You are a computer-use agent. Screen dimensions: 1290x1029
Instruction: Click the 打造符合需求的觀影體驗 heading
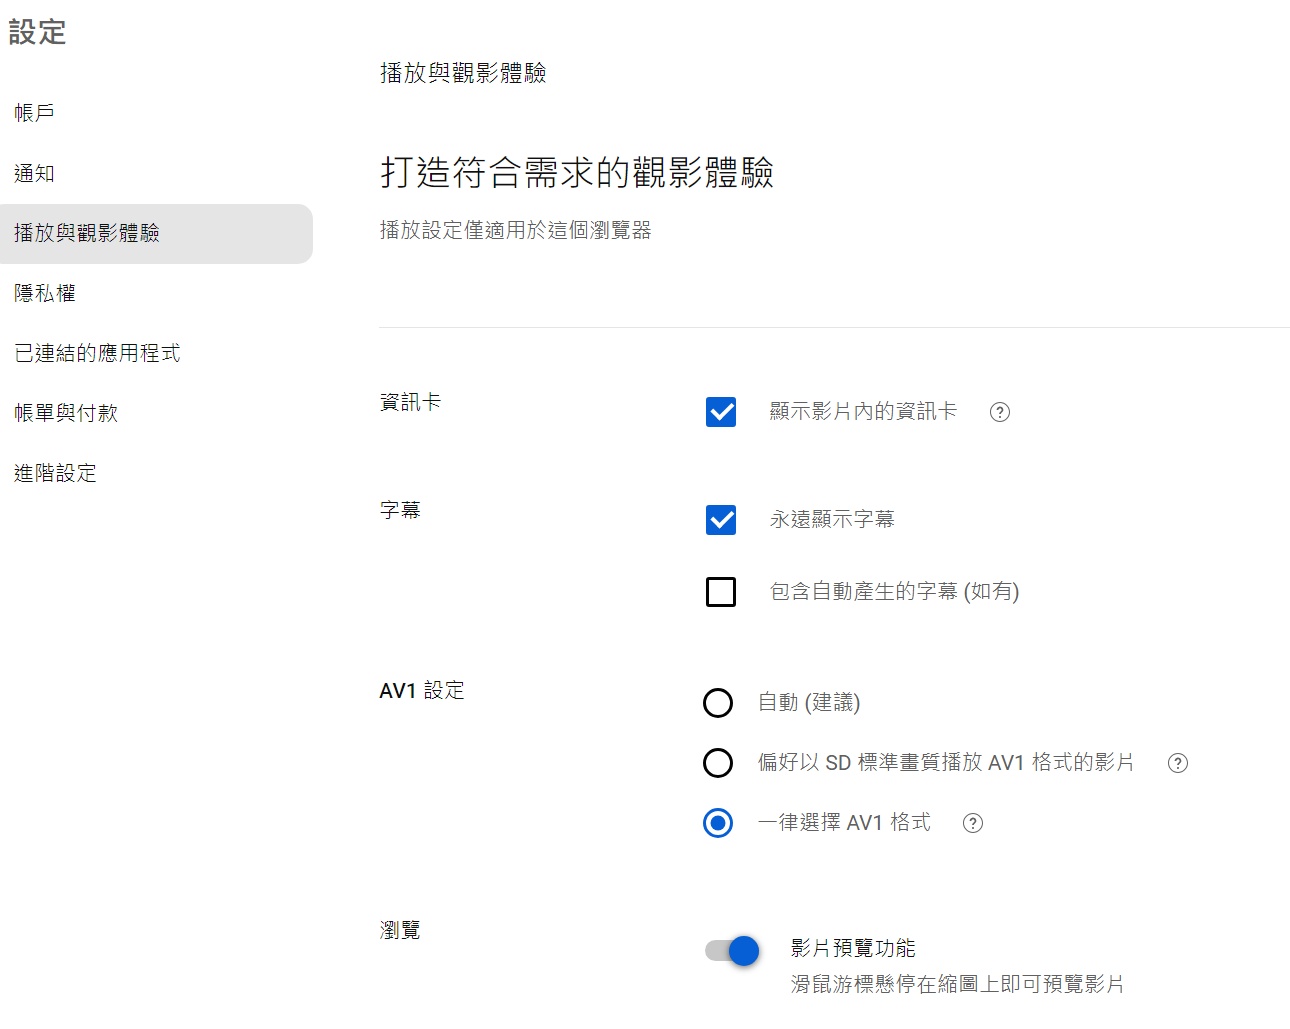coord(577,173)
